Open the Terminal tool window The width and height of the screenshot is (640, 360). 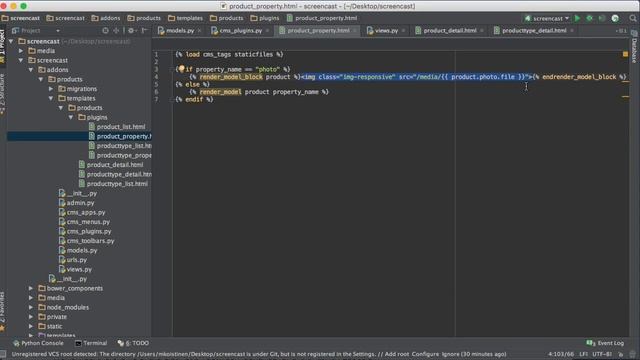[x=91, y=343]
